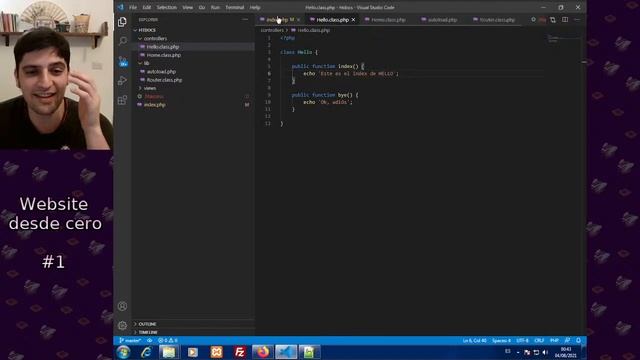Click the master branch indicator in status bar
Screen dimensions: 640x360
(130, 340)
